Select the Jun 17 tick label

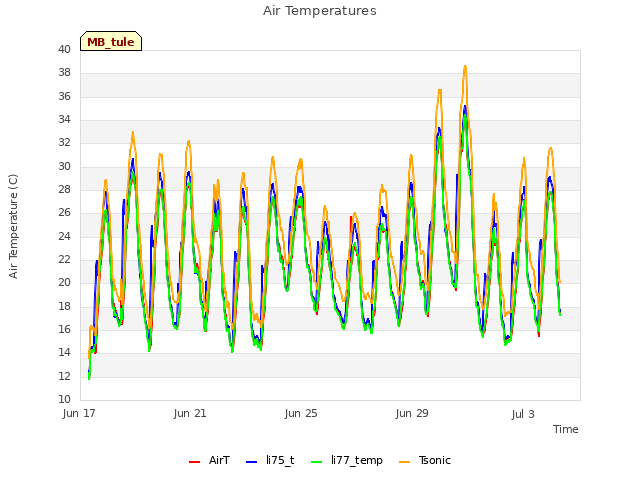pos(79,413)
